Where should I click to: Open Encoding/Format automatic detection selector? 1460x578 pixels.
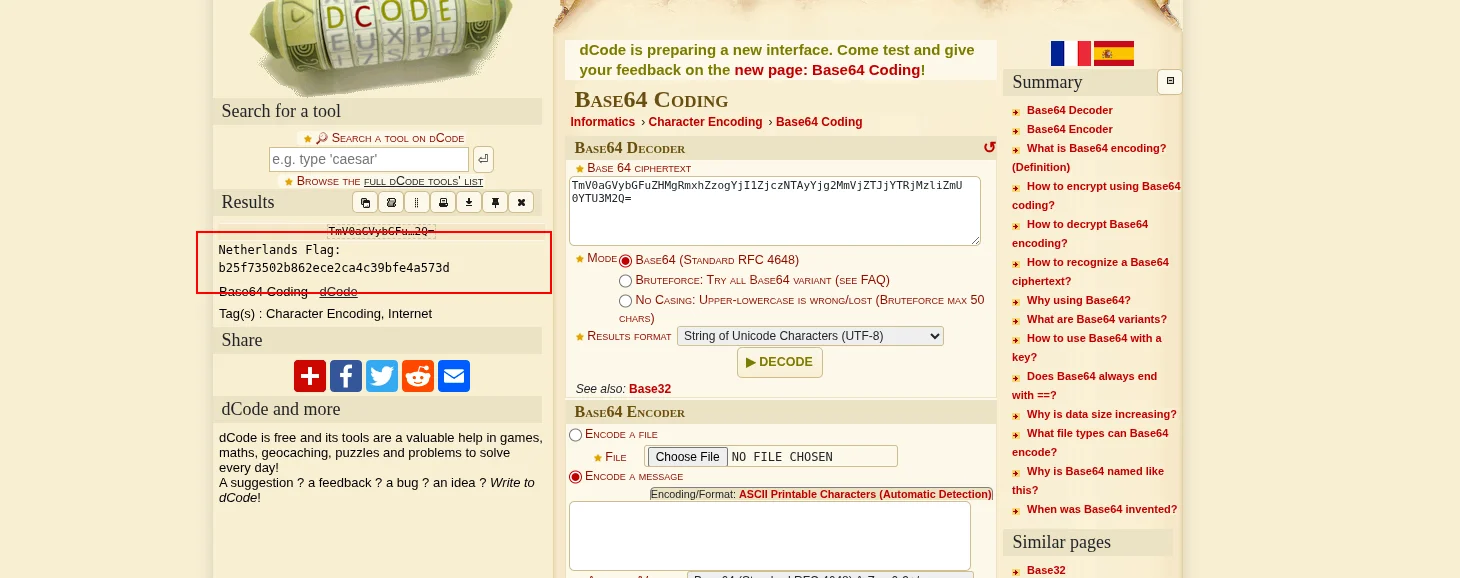(821, 494)
